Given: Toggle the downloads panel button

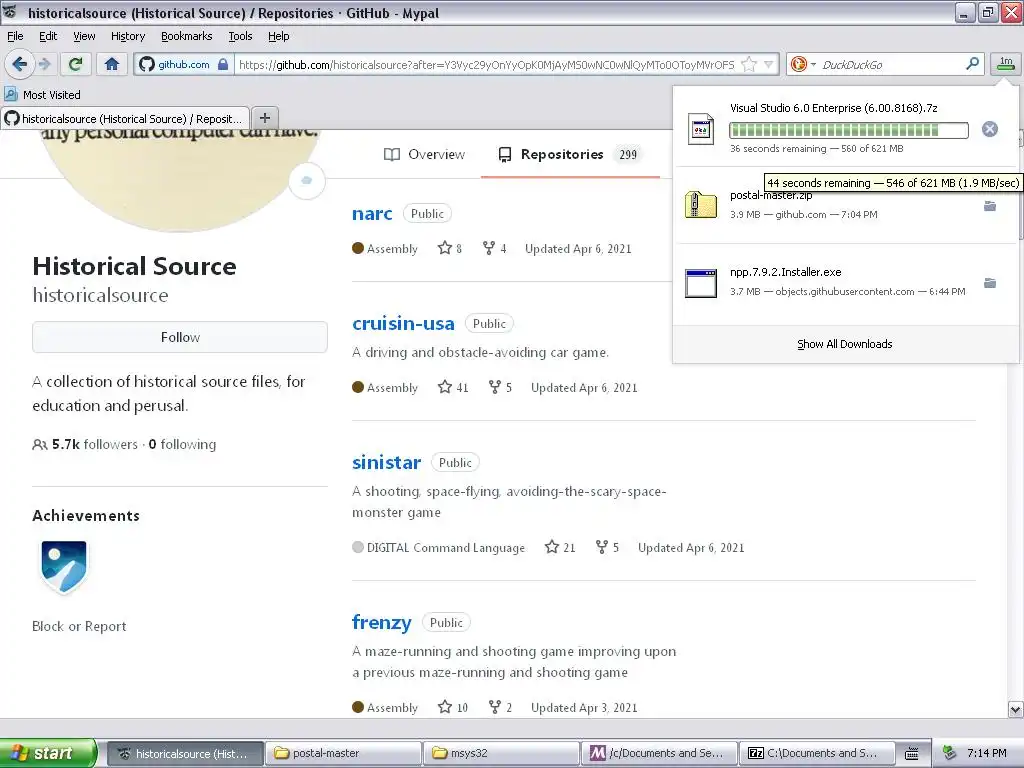Looking at the screenshot, I should (1006, 63).
